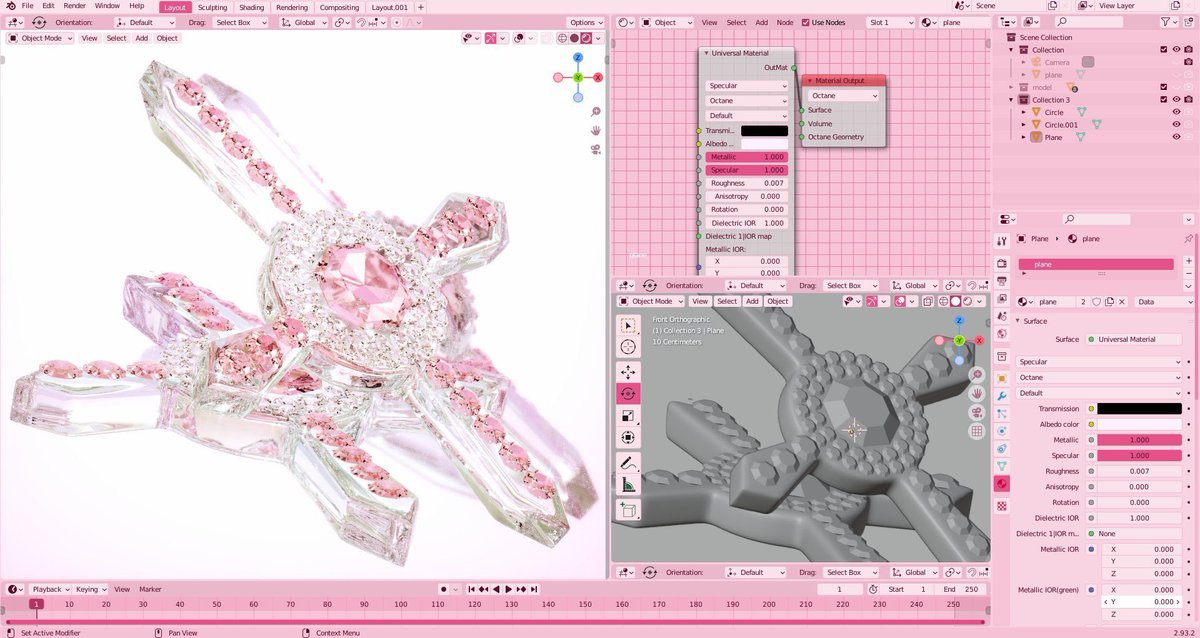Open Playback popover in timeline
This screenshot has width=1200, height=638.
[49, 589]
